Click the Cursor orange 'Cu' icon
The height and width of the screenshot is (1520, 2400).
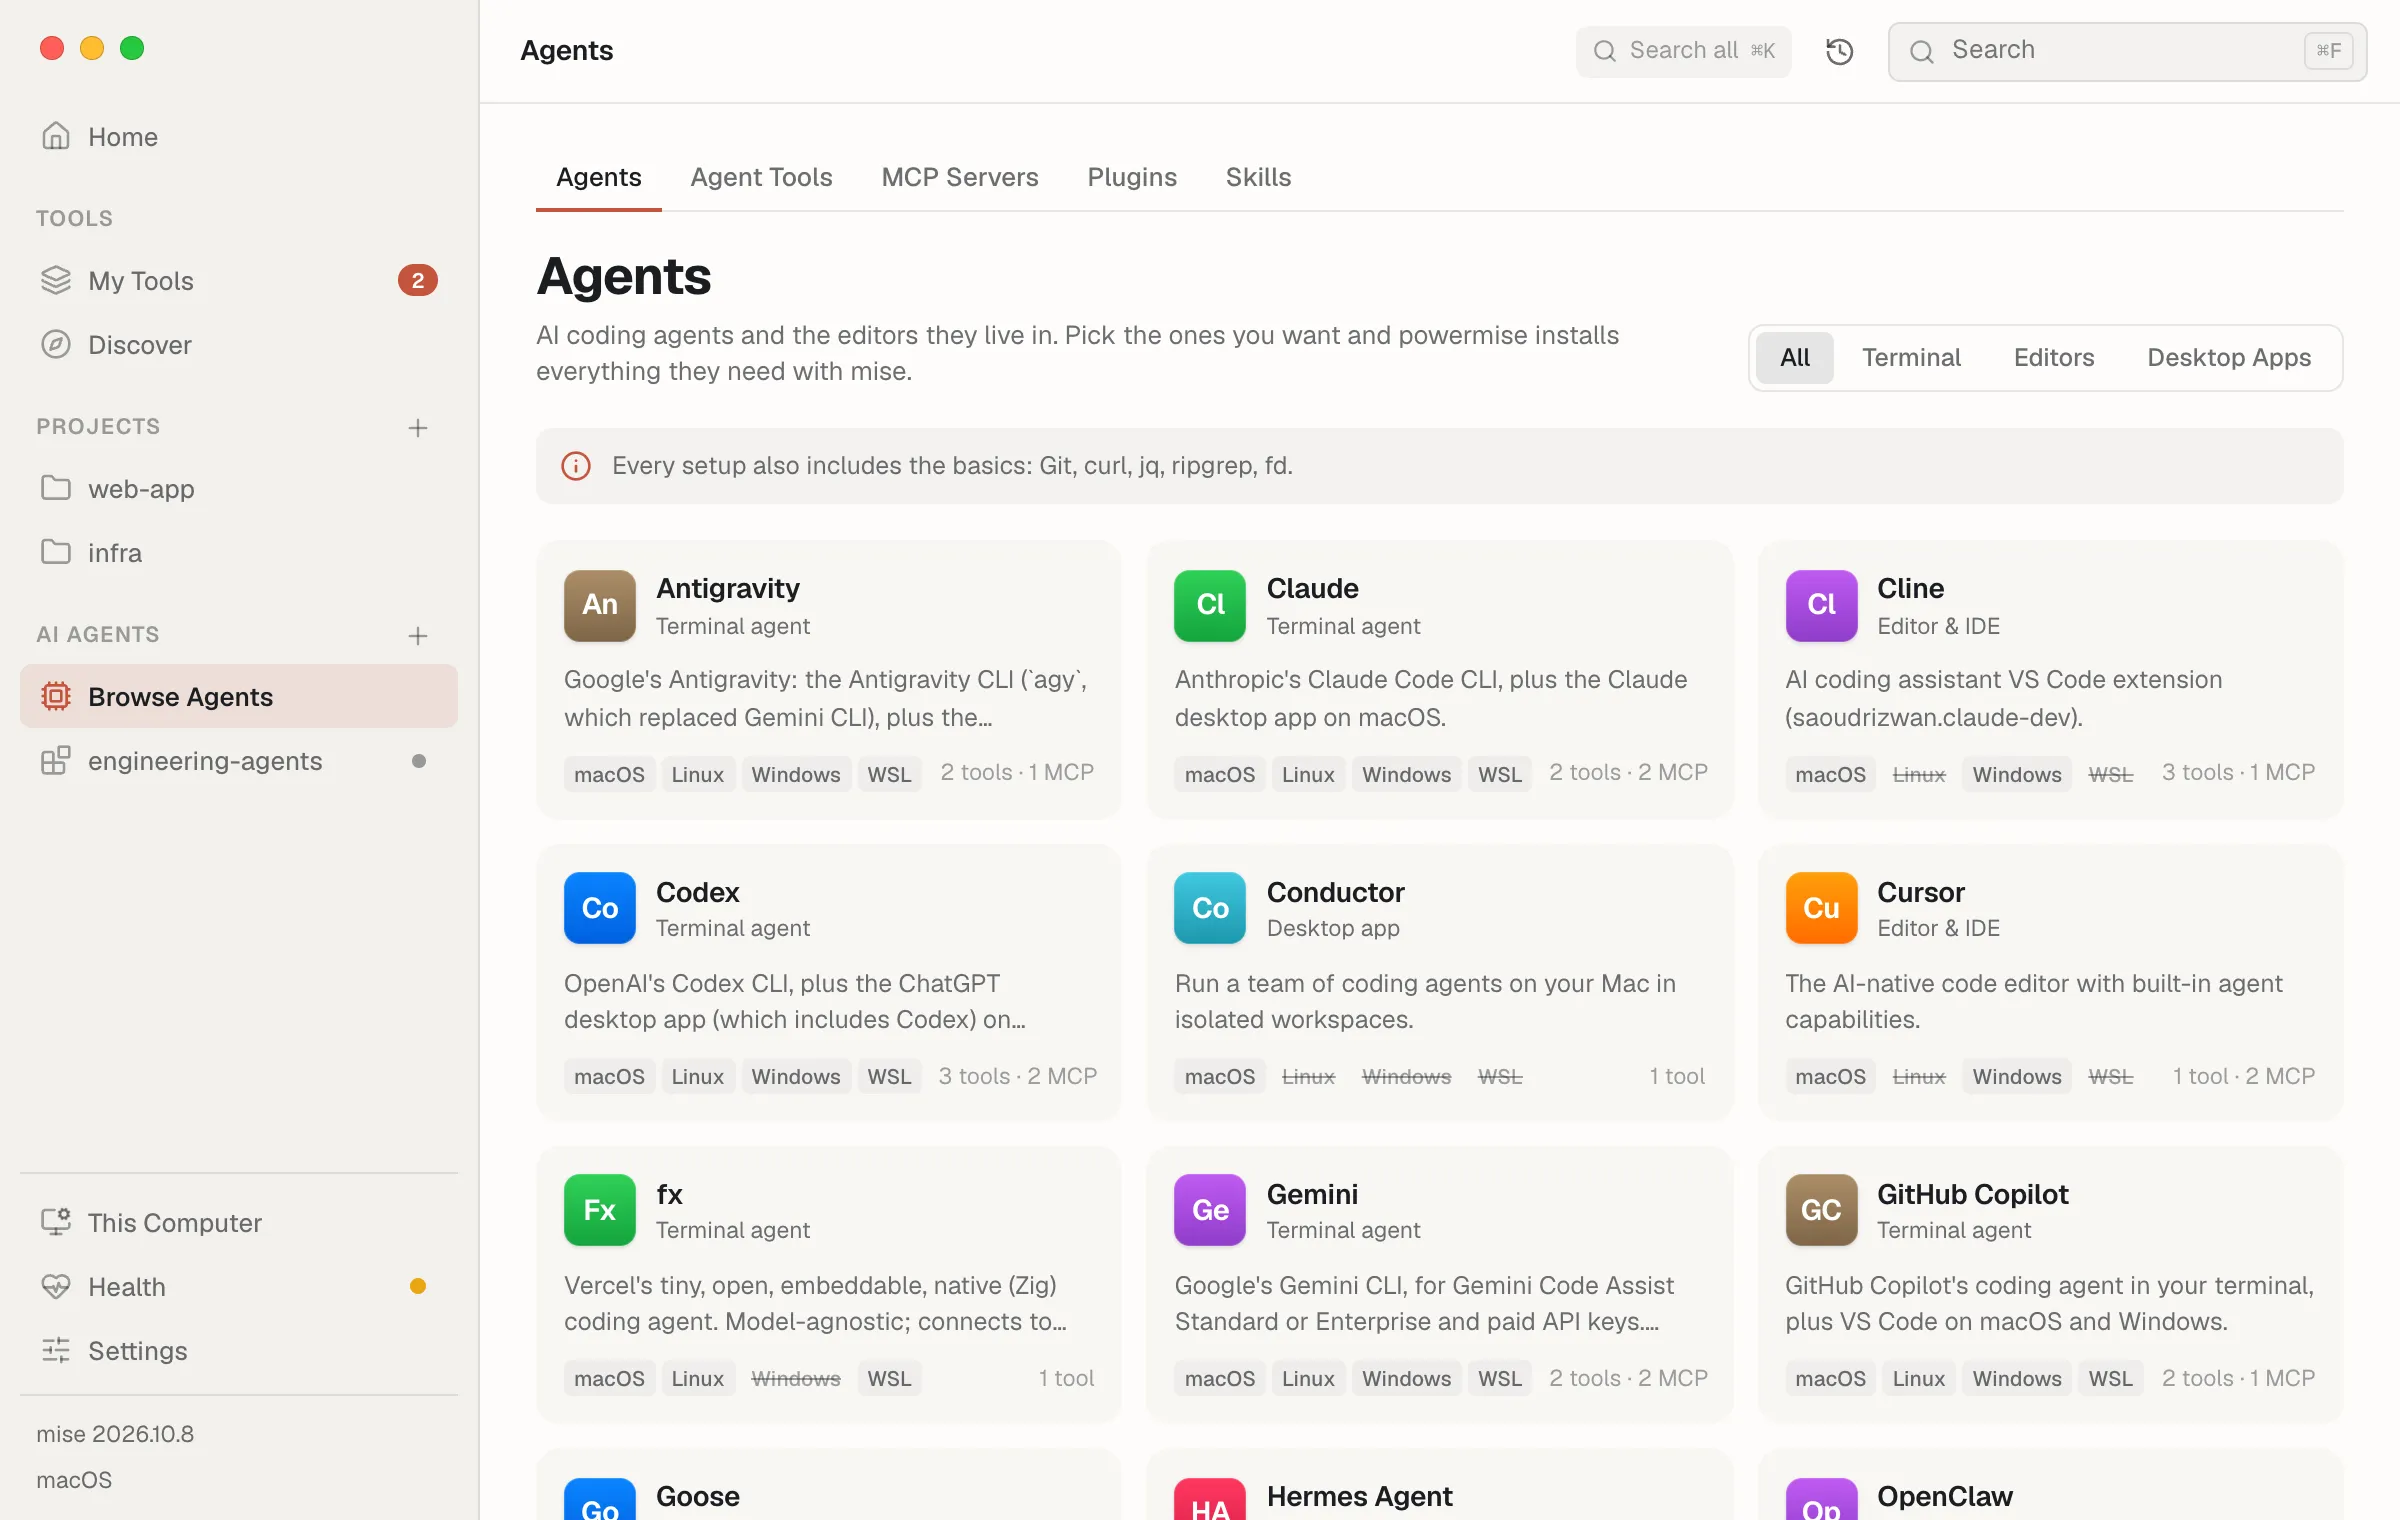(x=1821, y=908)
